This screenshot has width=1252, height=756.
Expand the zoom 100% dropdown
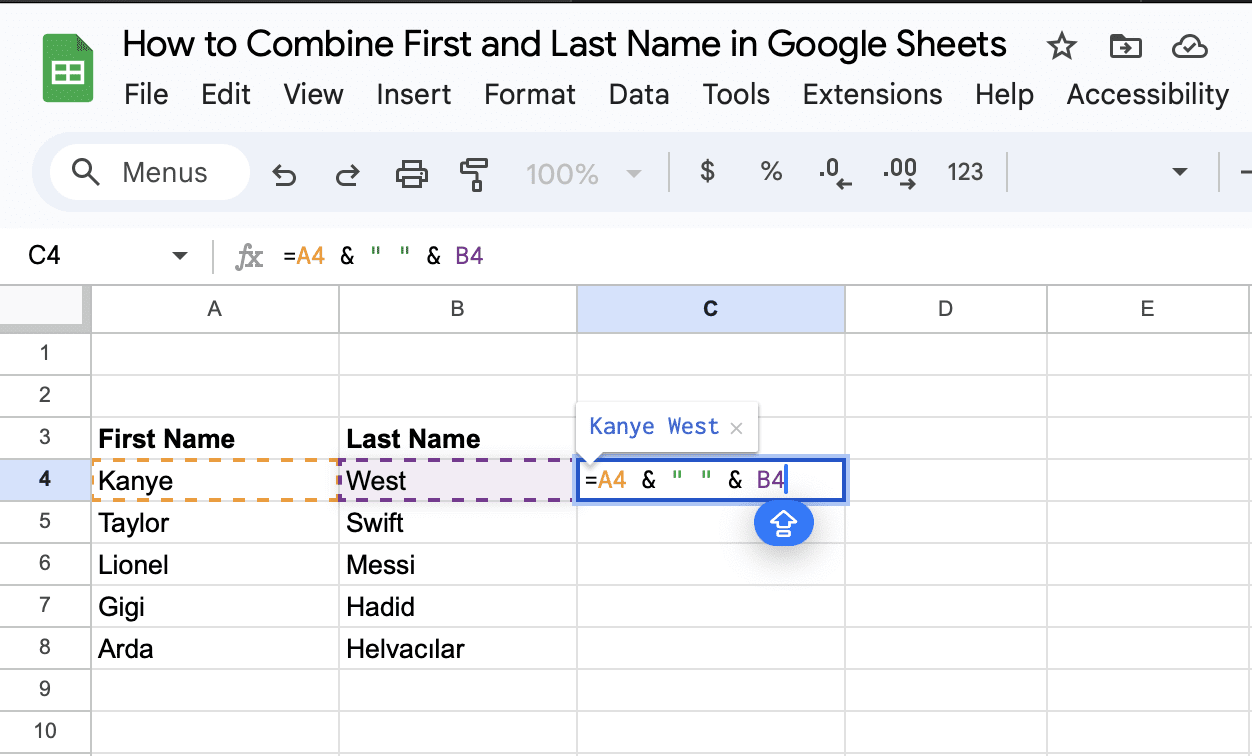[632, 173]
